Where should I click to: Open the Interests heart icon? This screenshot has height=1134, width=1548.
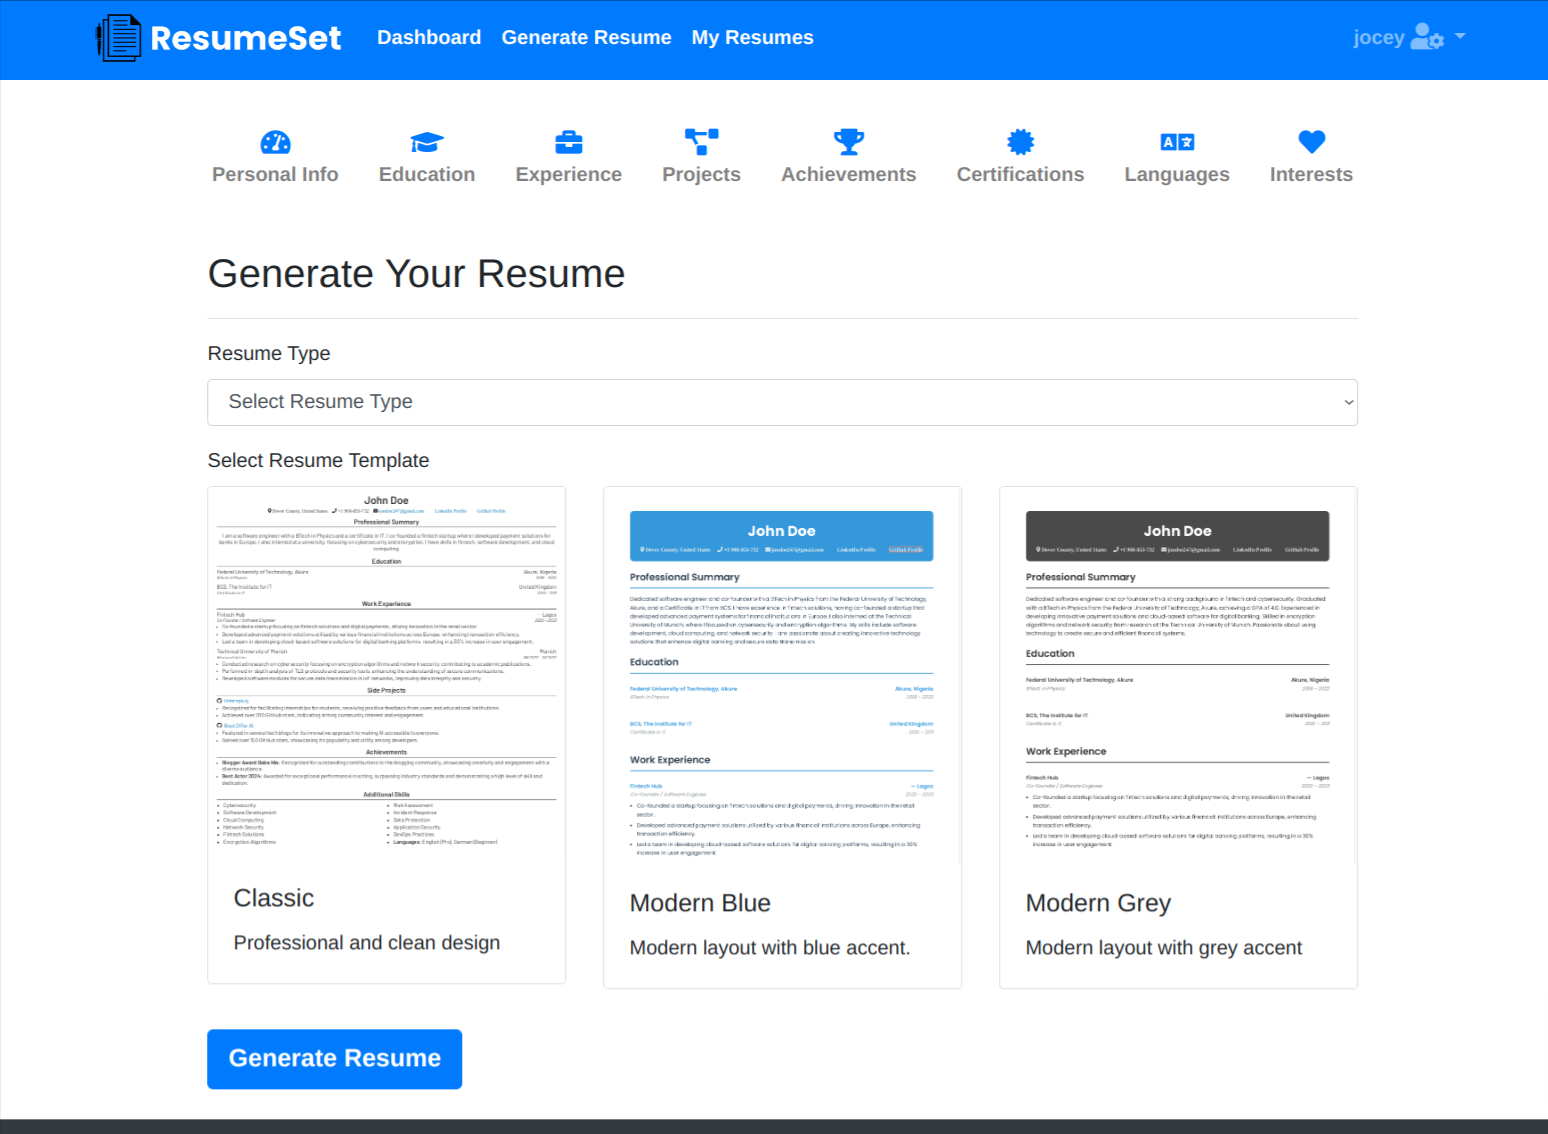(x=1312, y=142)
